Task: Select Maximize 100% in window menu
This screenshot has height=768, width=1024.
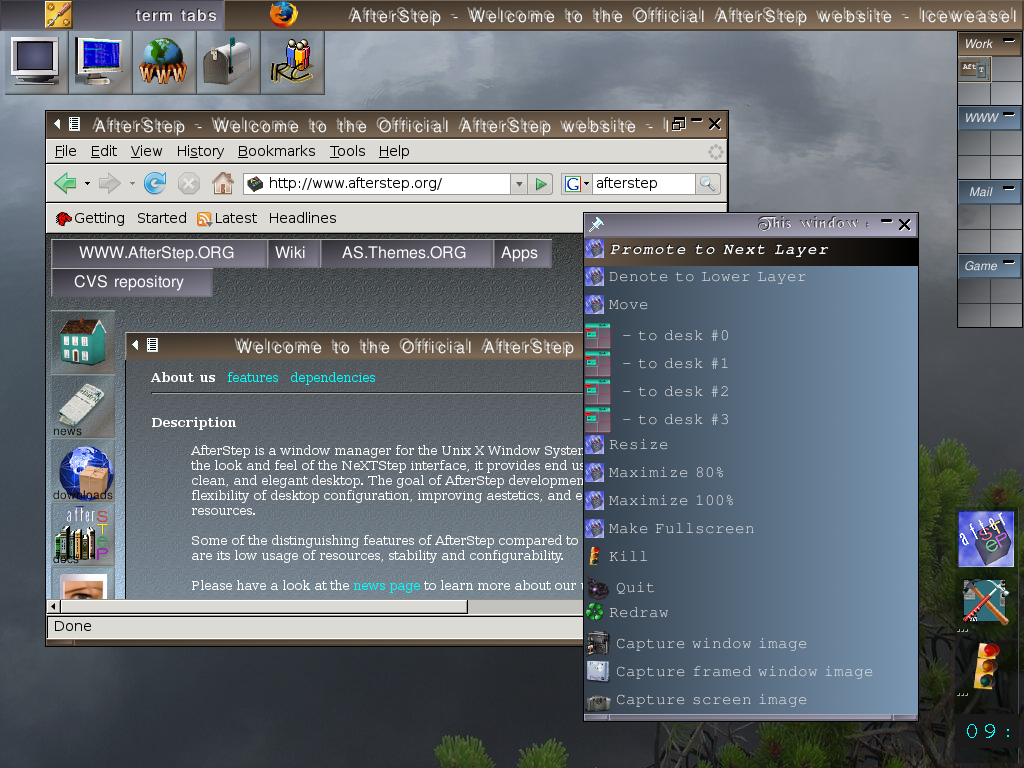Action: tap(751, 501)
